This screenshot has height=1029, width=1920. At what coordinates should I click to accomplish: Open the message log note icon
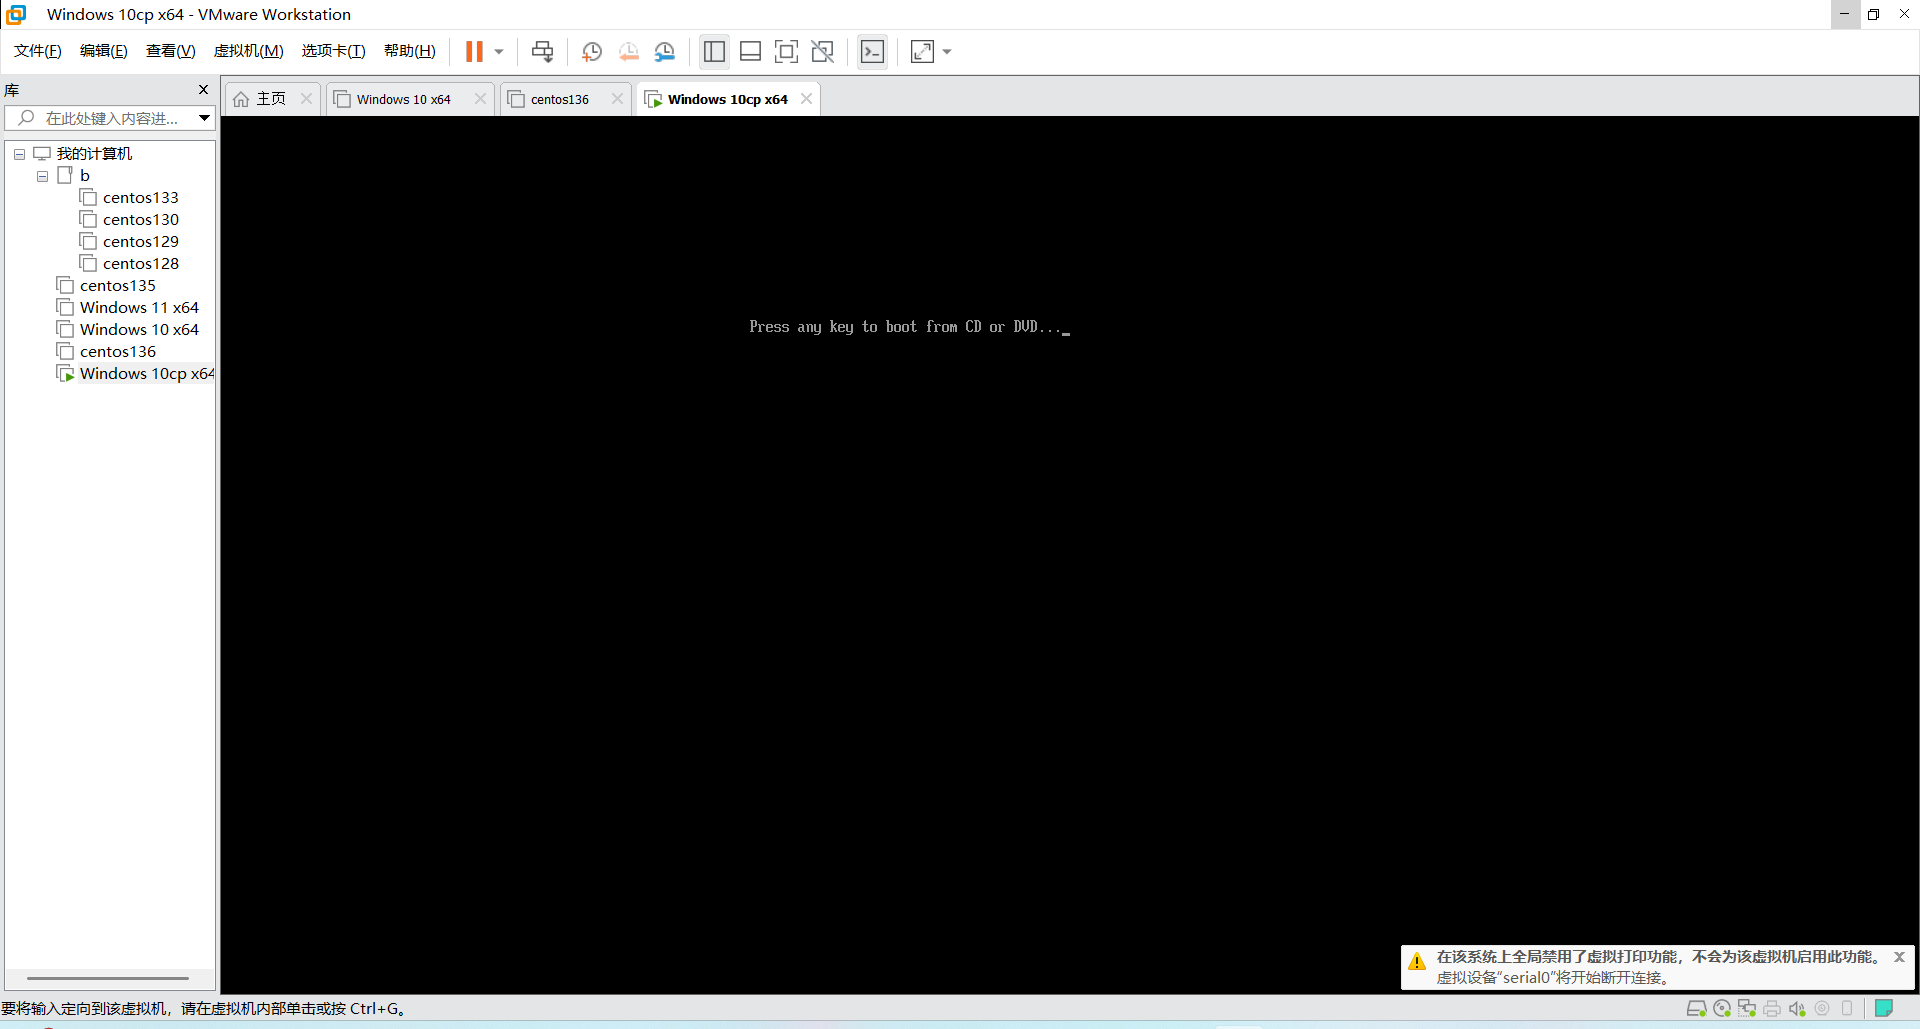click(x=1884, y=1008)
